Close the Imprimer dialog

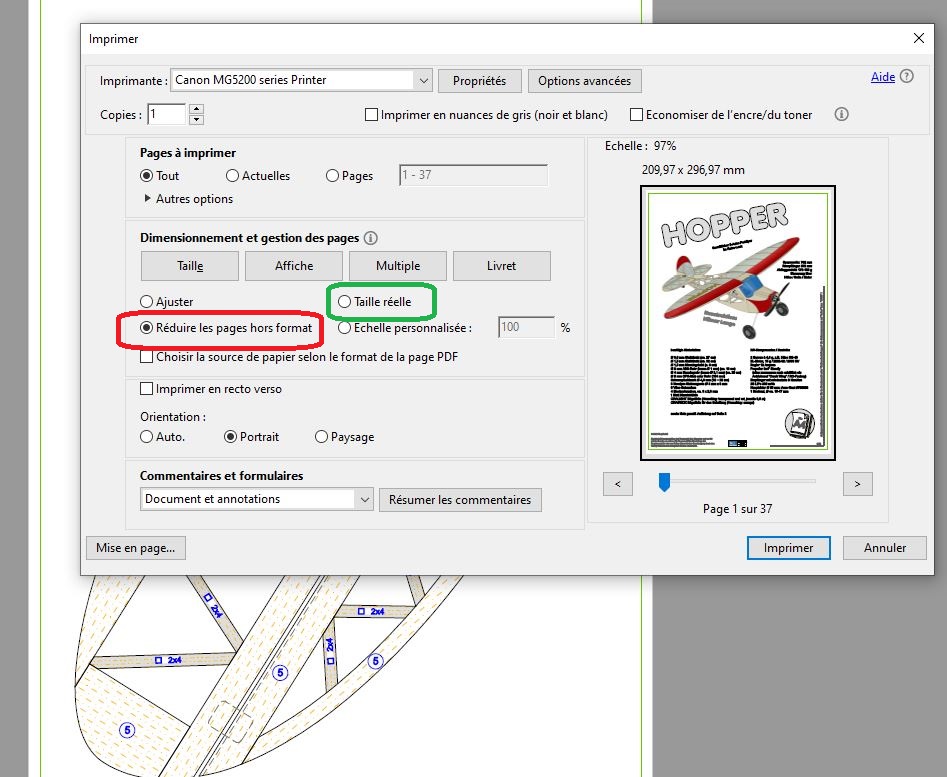pos(919,38)
